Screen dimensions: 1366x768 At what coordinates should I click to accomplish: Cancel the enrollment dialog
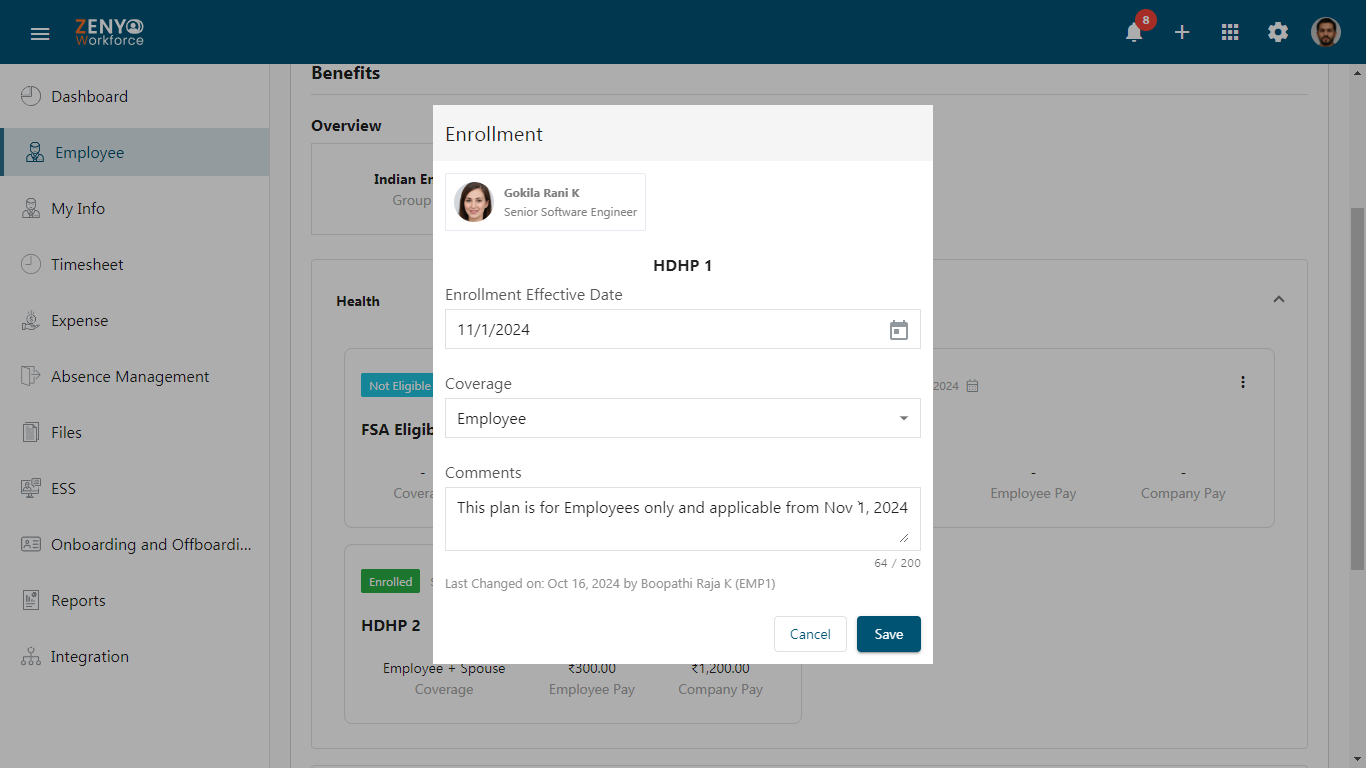[x=810, y=634]
